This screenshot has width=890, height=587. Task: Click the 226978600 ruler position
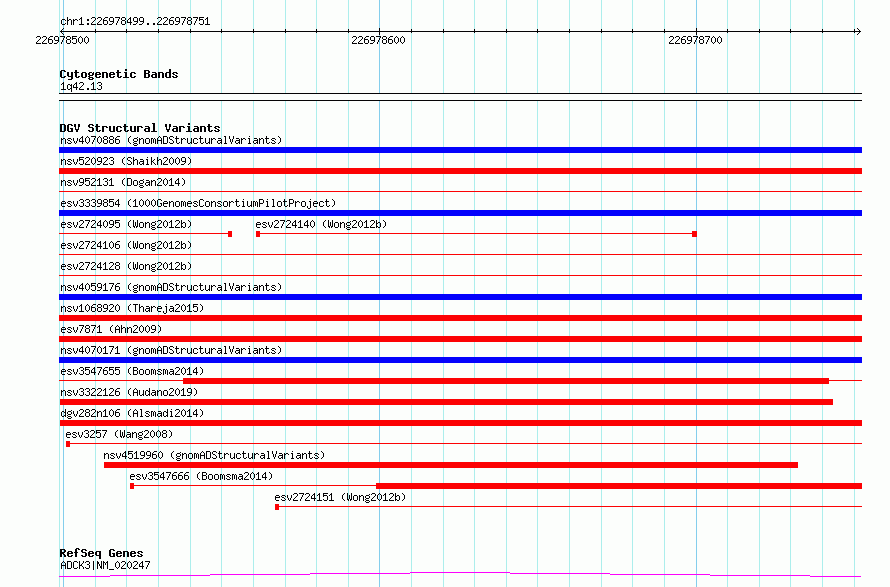tap(378, 40)
